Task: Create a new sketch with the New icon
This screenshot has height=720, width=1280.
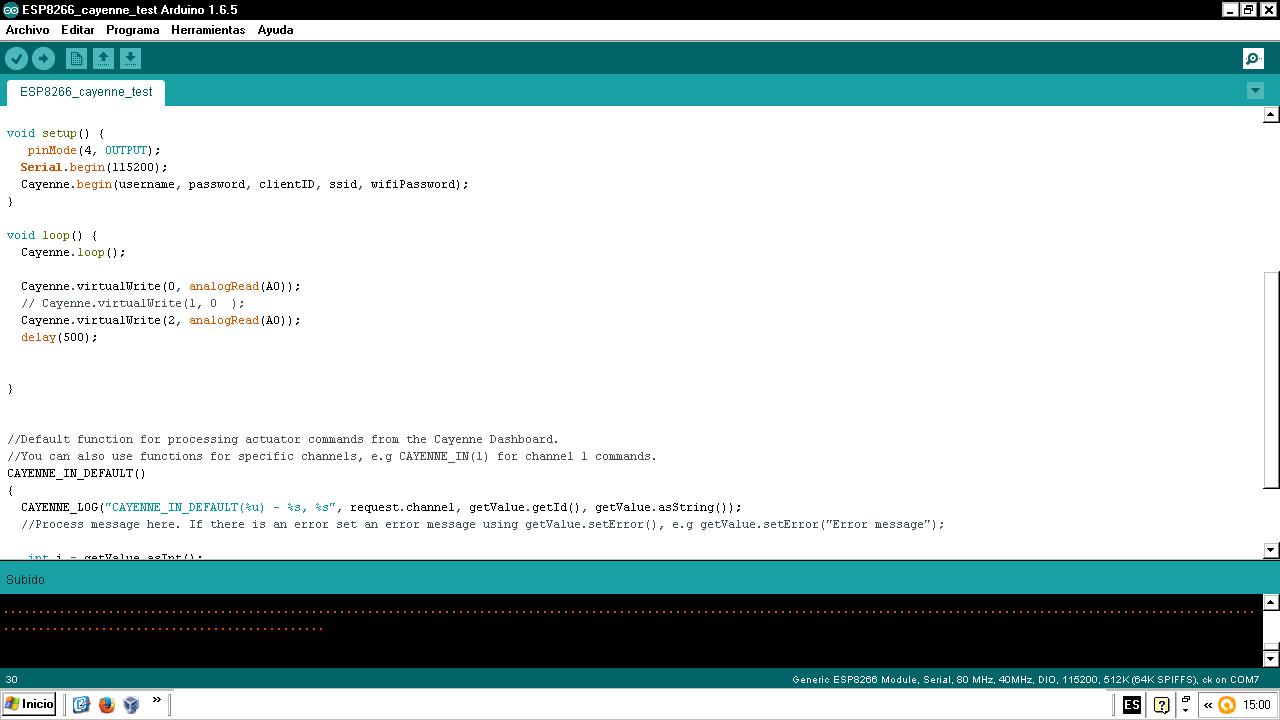Action: pos(76,59)
